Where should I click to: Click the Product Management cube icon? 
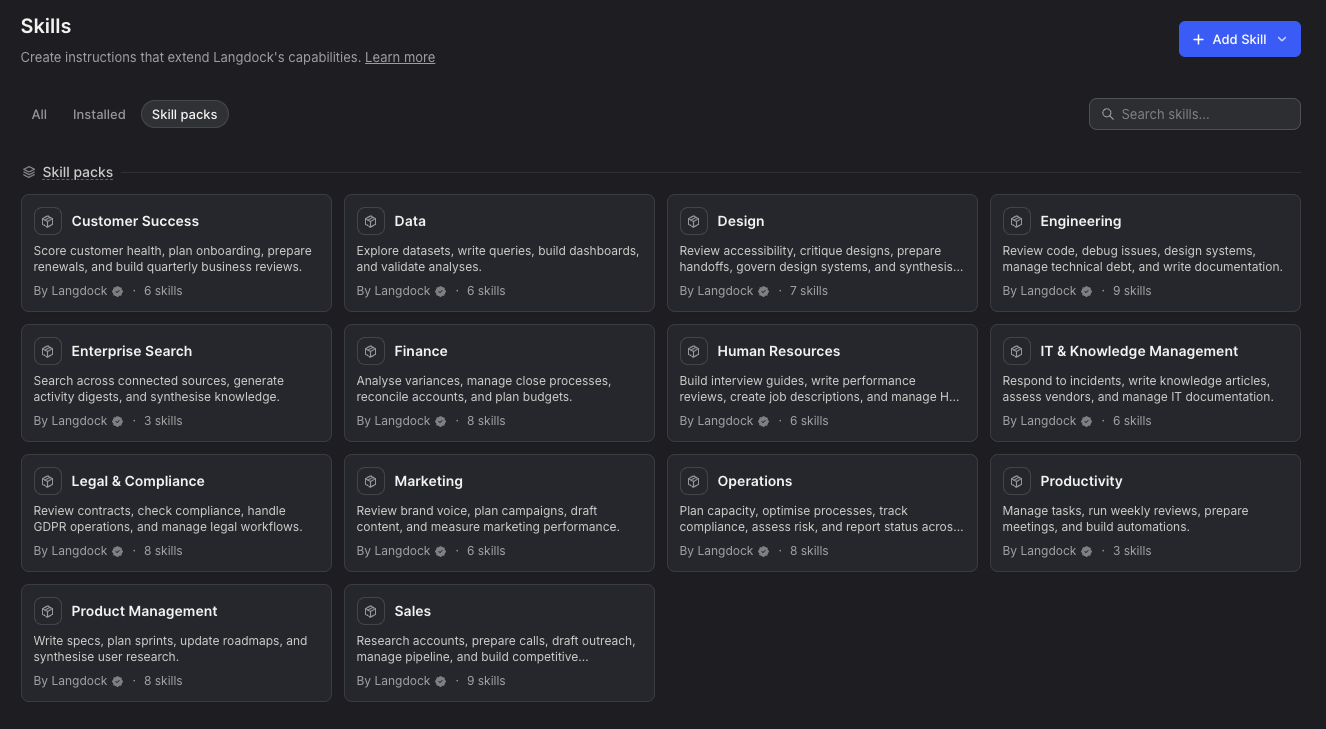coord(48,611)
